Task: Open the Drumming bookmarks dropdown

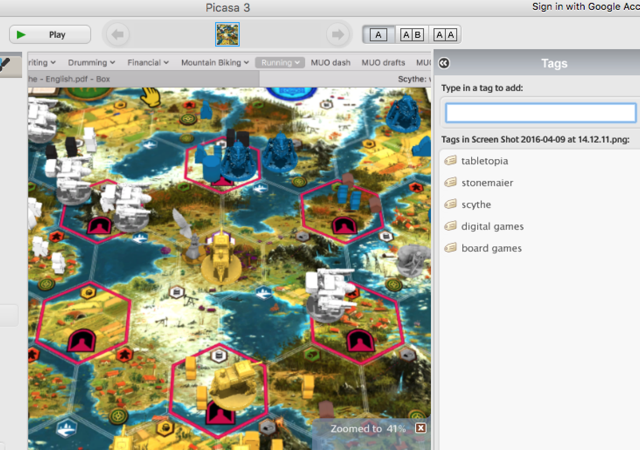Action: click(91, 62)
